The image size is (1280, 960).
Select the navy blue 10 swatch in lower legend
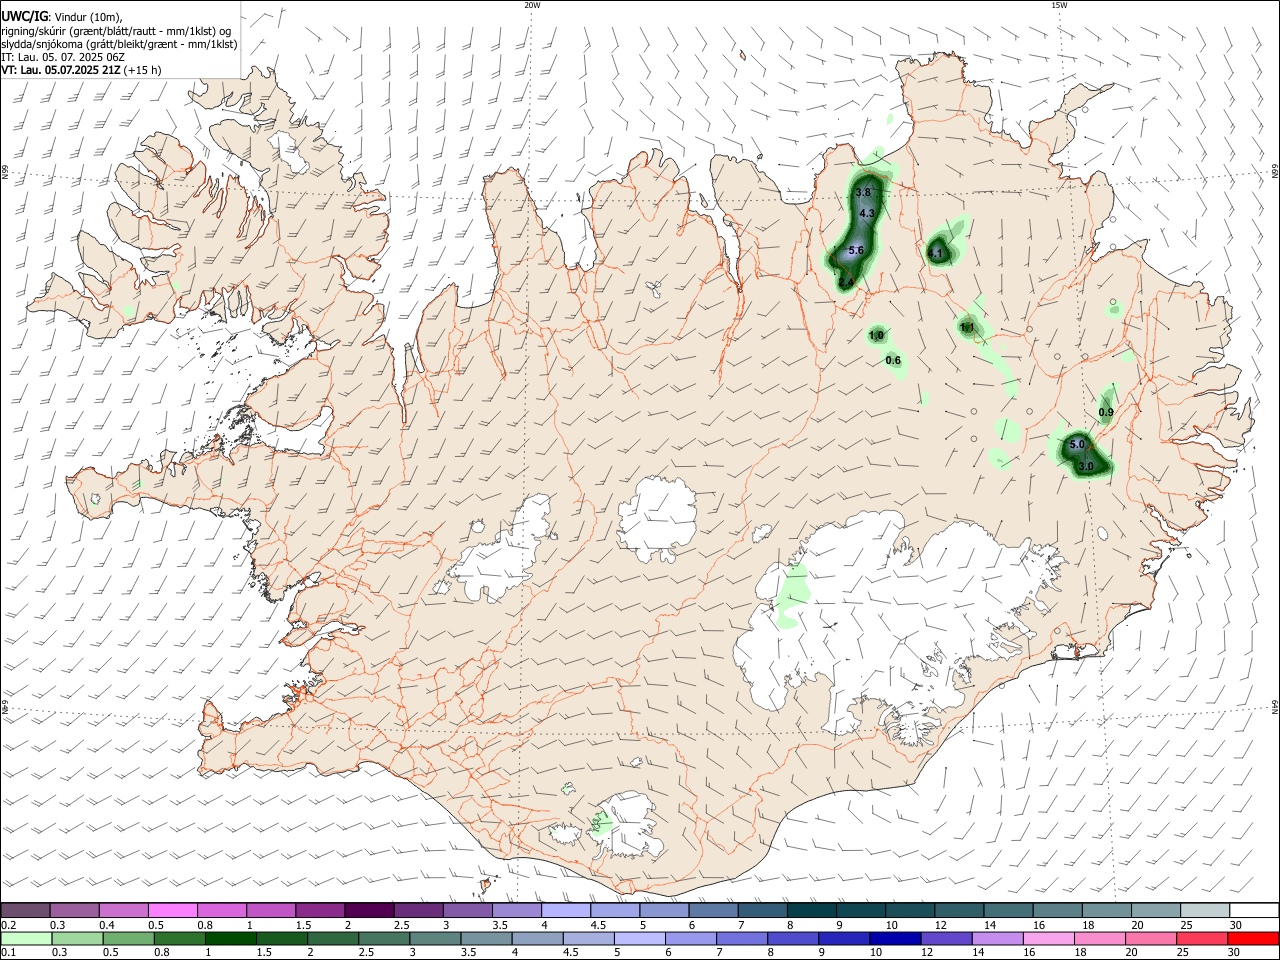point(895,938)
